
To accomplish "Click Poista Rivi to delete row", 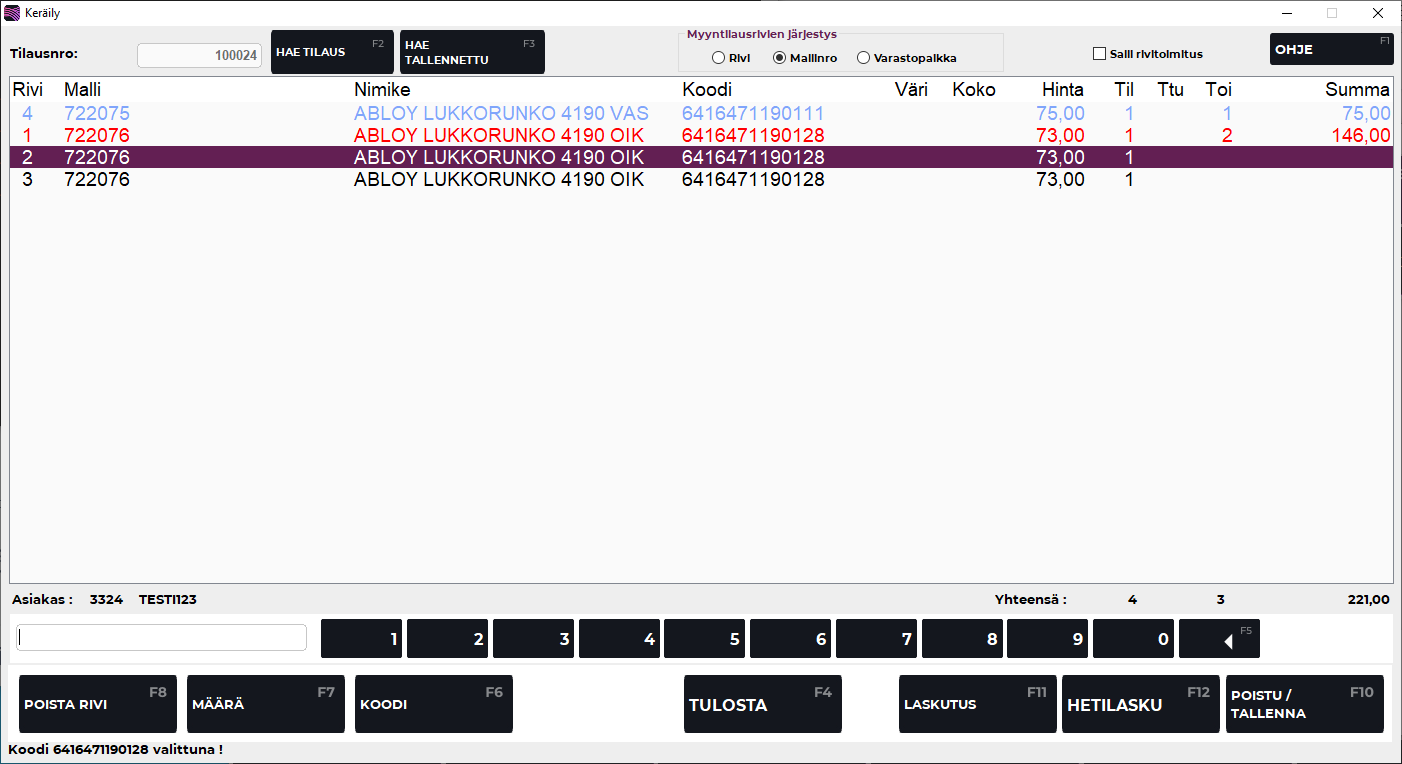I will pyautogui.click(x=98, y=704).
